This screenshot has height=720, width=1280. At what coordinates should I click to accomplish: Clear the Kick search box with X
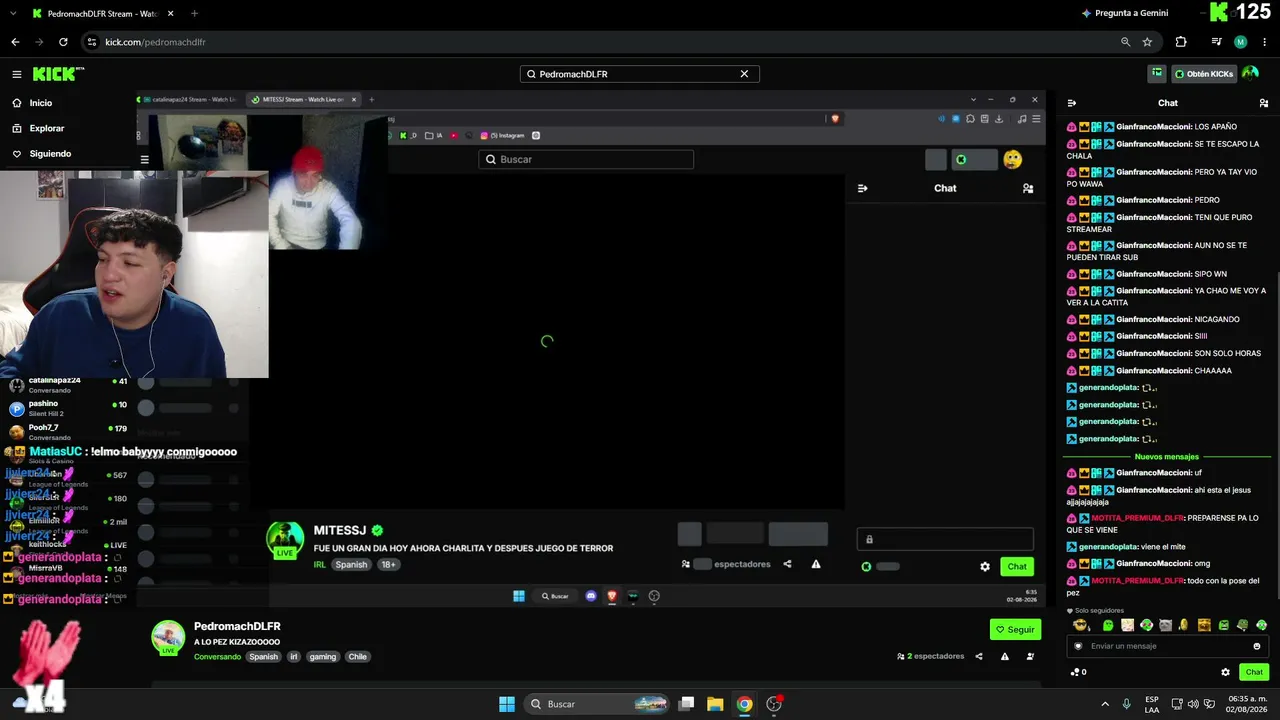click(x=744, y=74)
